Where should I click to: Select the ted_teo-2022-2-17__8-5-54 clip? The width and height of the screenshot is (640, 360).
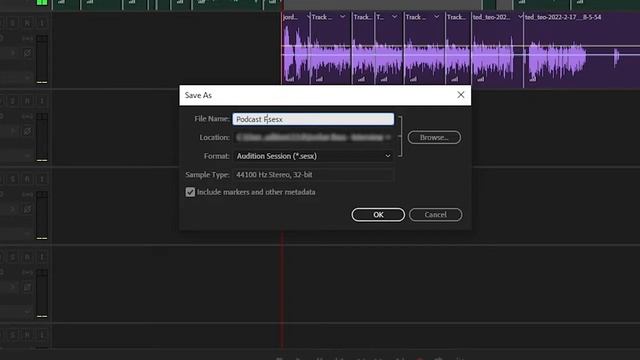(x=582, y=51)
